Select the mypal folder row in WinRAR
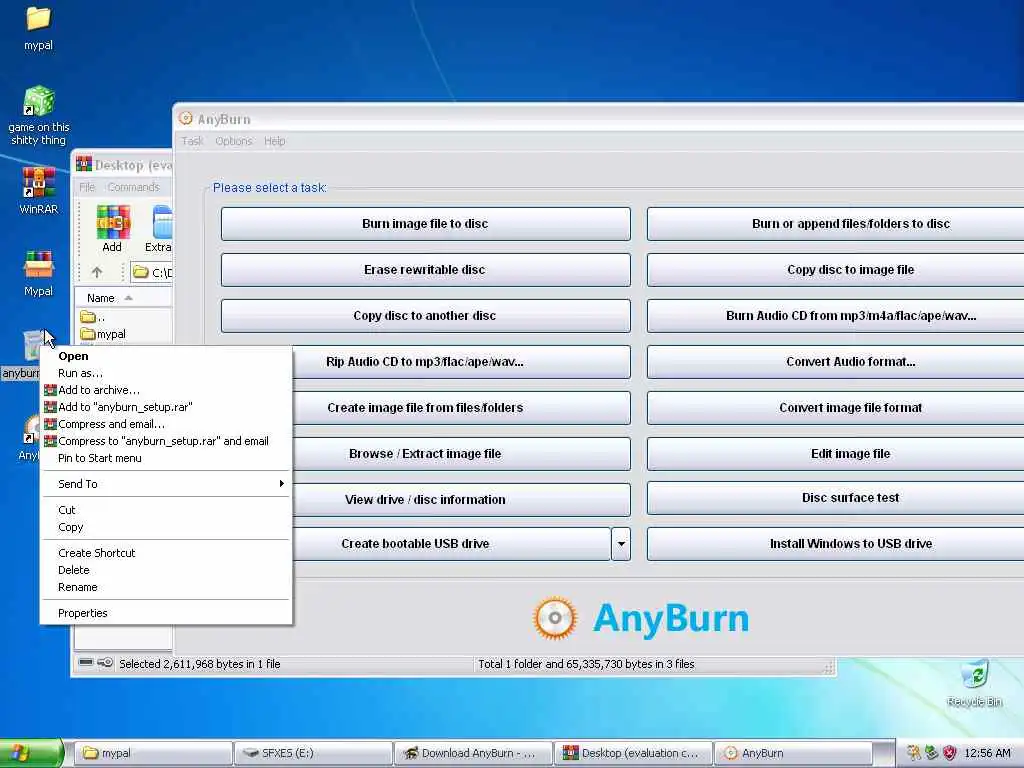The width and height of the screenshot is (1024, 768). [x=125, y=334]
